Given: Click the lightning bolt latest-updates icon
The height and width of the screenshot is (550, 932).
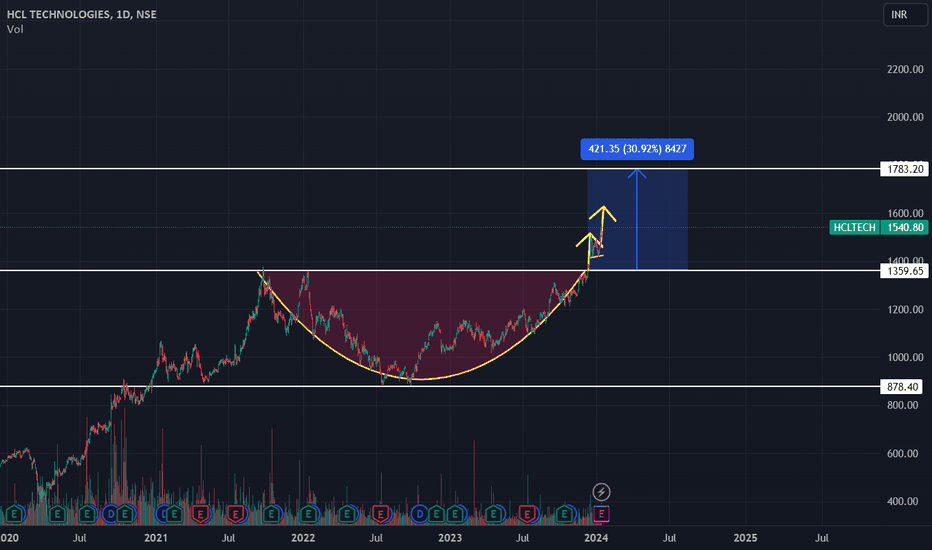Looking at the screenshot, I should click(x=601, y=492).
